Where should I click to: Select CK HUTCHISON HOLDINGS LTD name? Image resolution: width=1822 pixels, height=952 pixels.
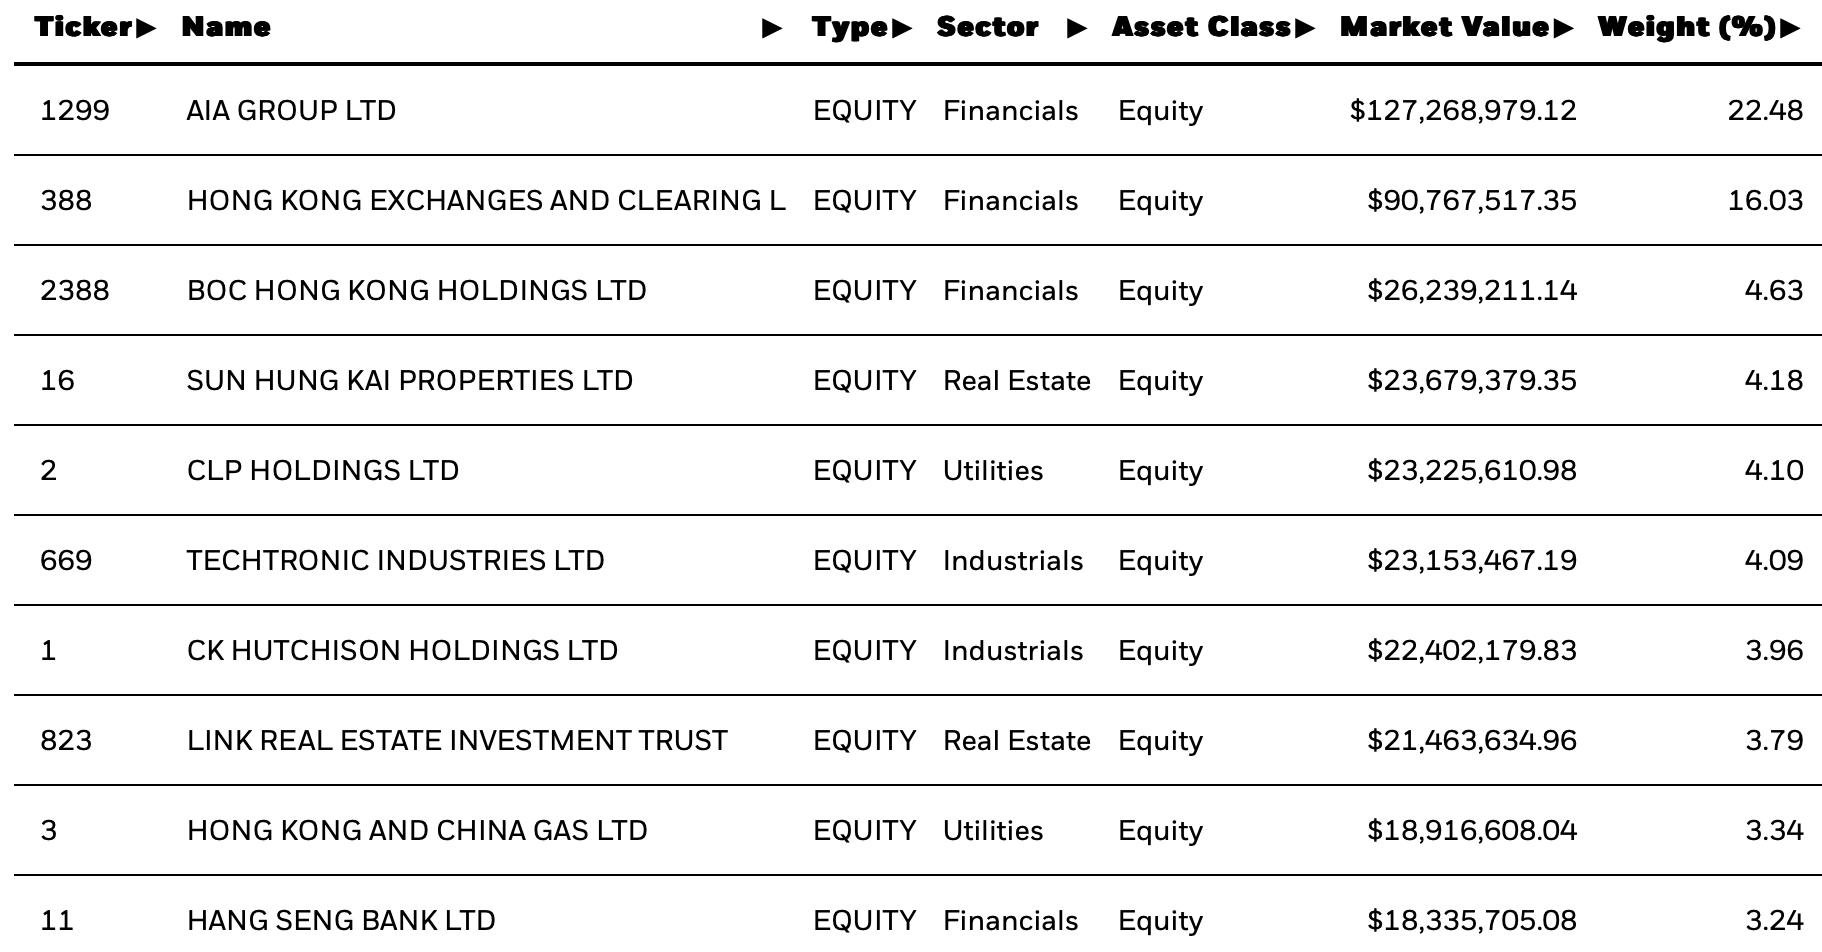pos(402,651)
